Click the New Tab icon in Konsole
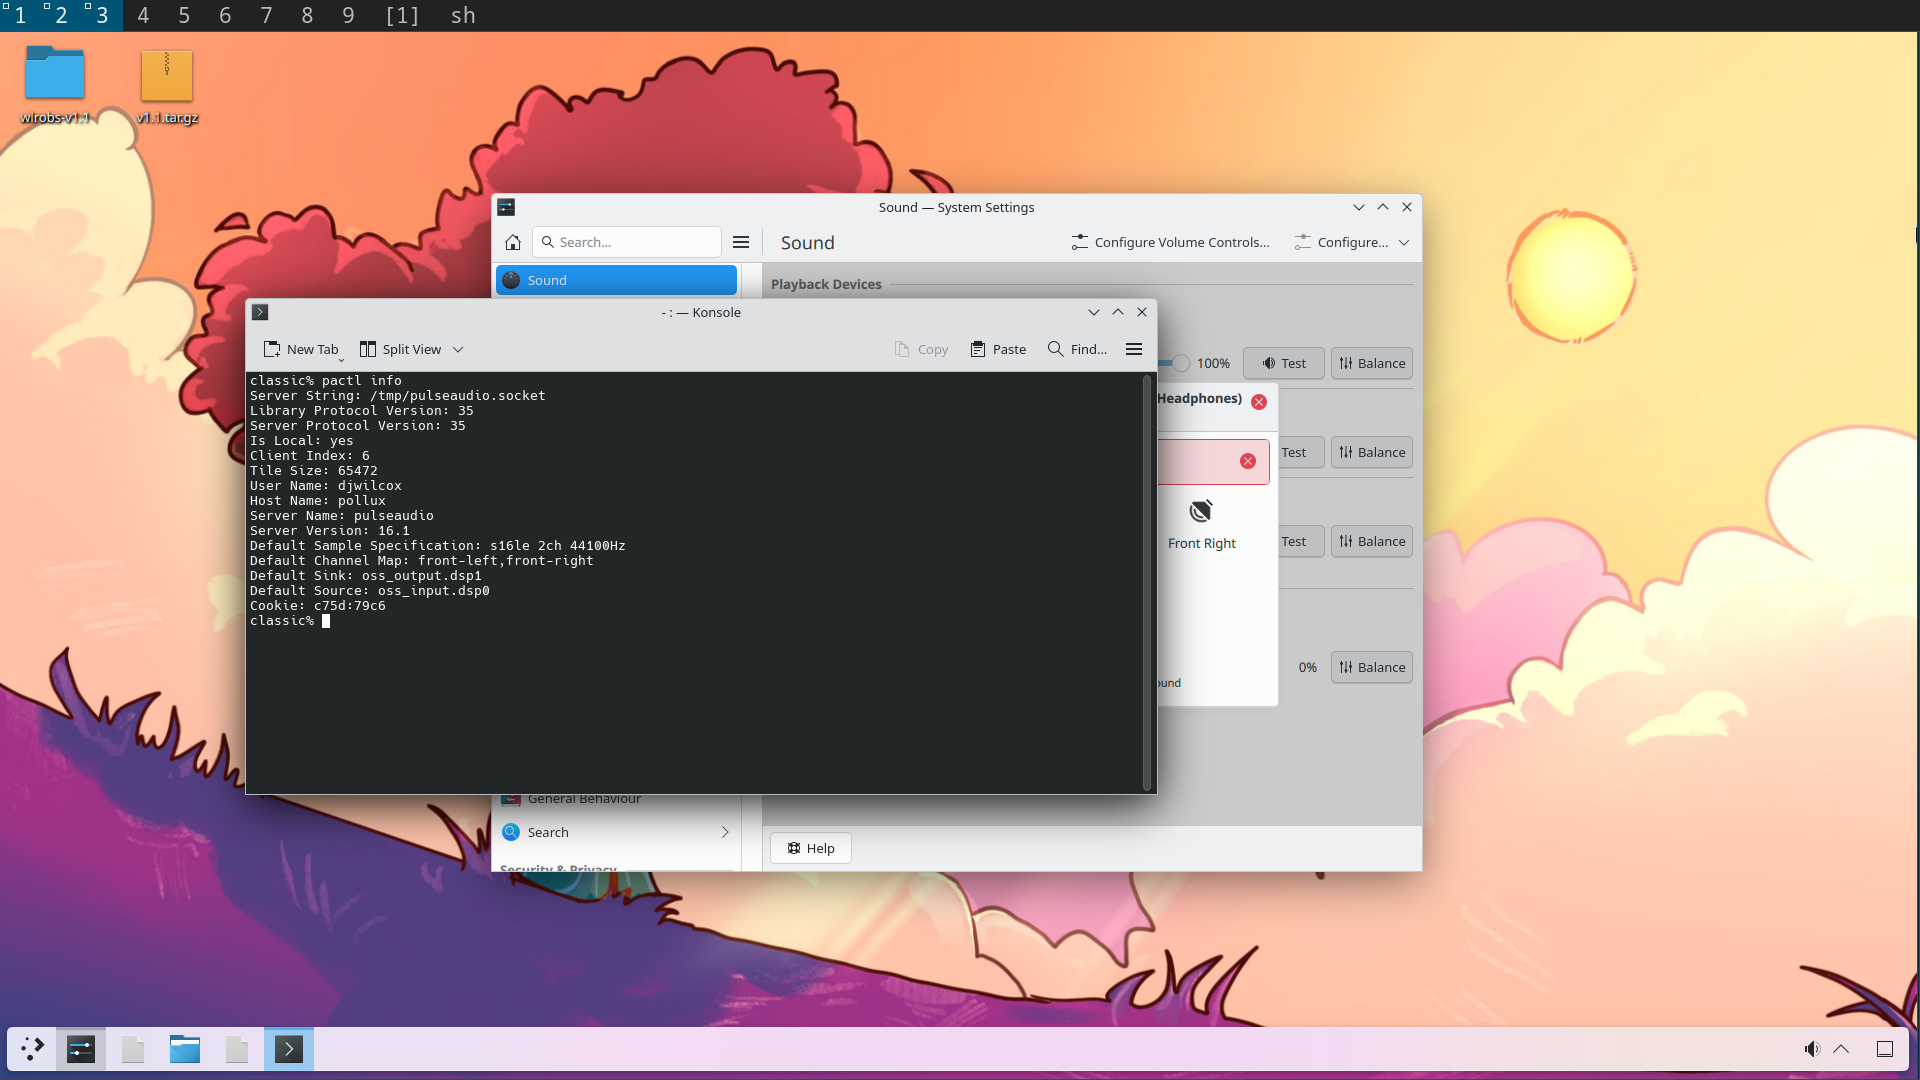 coord(272,349)
